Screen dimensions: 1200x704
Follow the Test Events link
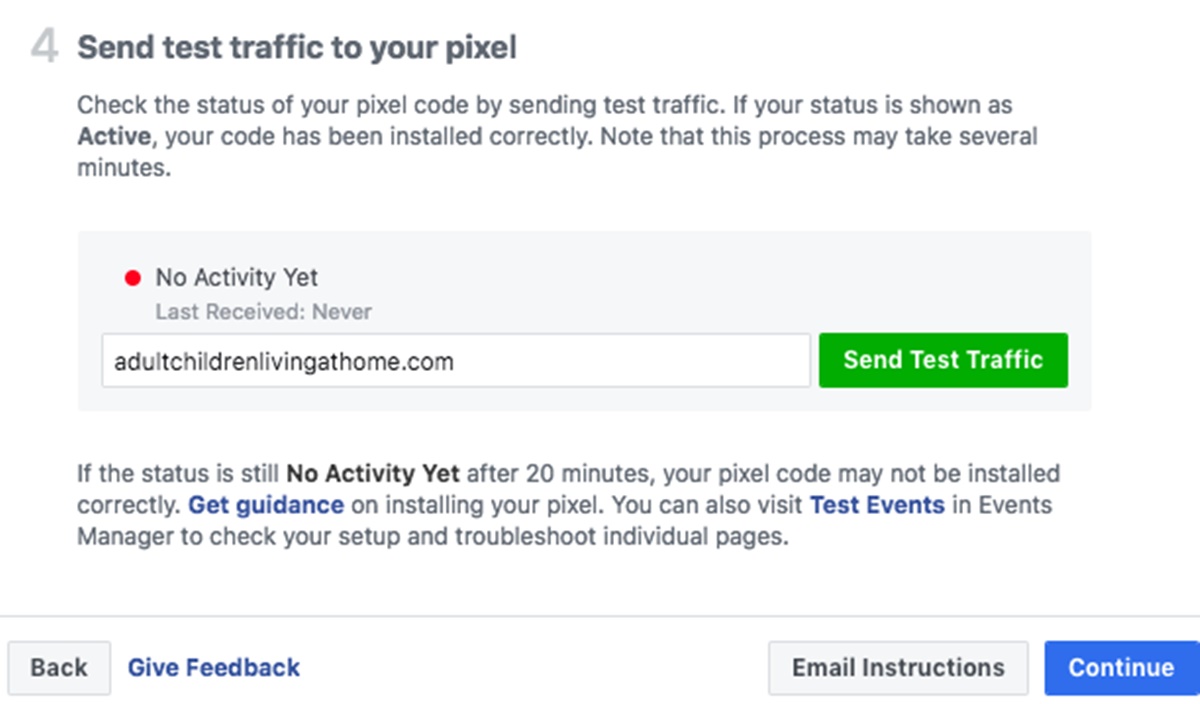tap(877, 505)
